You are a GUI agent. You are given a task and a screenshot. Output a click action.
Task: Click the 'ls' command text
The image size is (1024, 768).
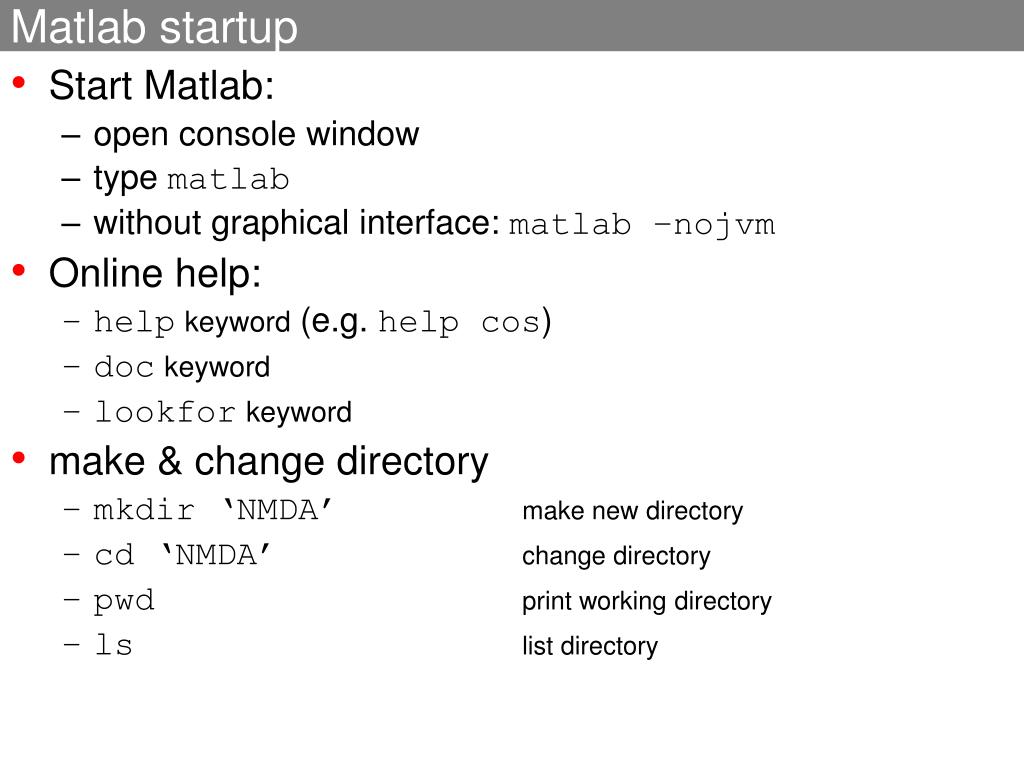coord(114,645)
